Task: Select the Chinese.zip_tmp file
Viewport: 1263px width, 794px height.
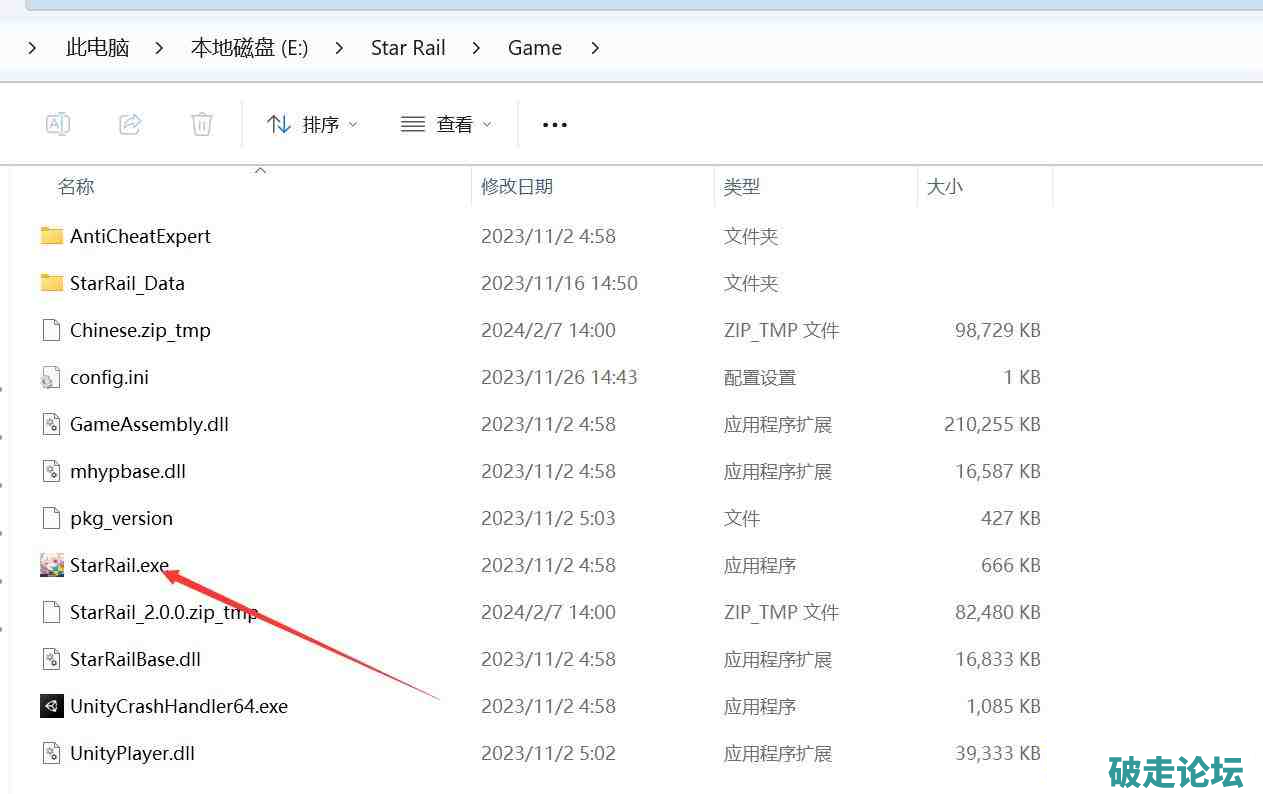Action: coord(140,330)
